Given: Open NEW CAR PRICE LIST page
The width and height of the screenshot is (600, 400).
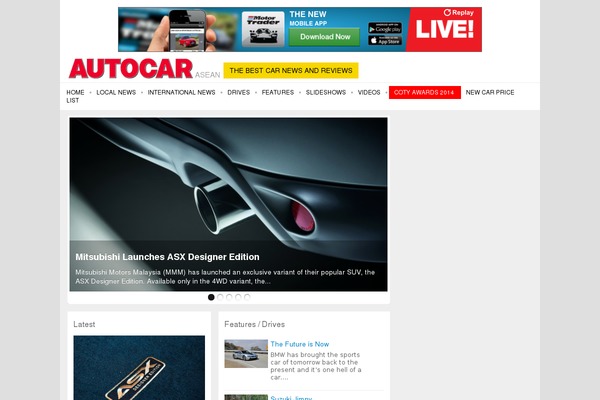Looking at the screenshot, I should [490, 92].
